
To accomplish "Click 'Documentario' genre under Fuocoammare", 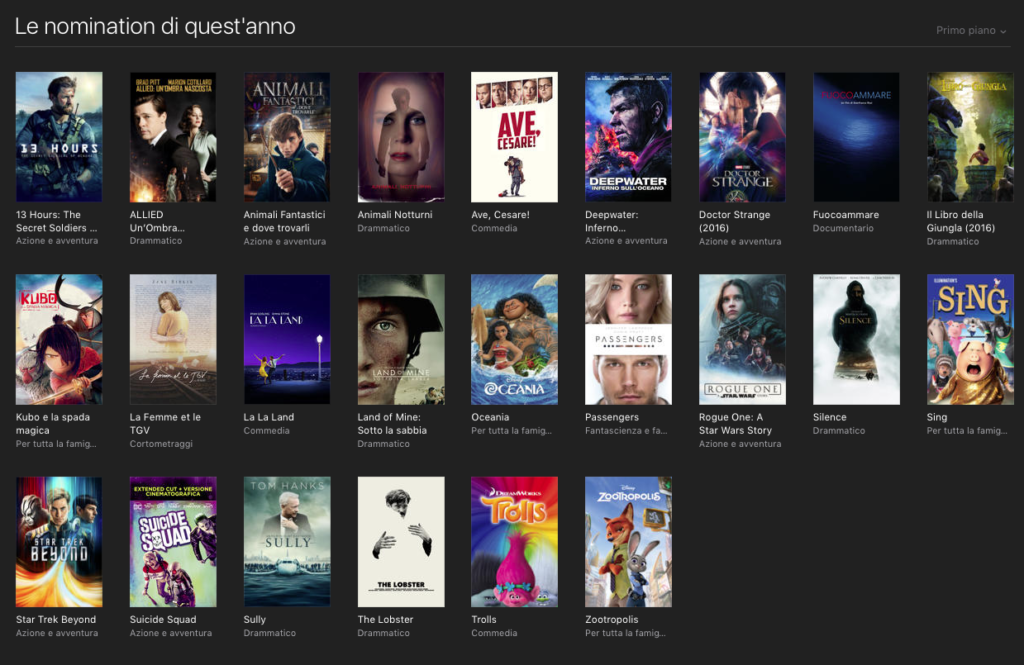I will tap(843, 228).
